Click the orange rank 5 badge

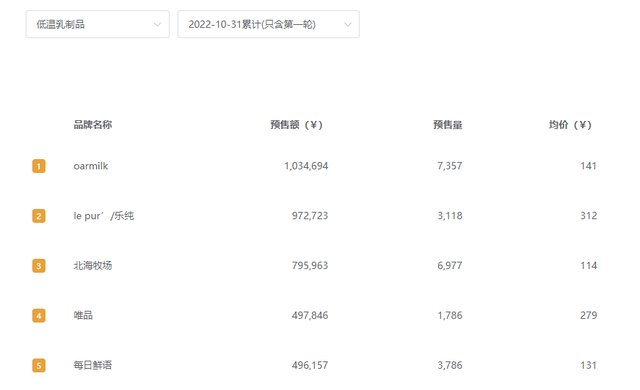coord(39,365)
